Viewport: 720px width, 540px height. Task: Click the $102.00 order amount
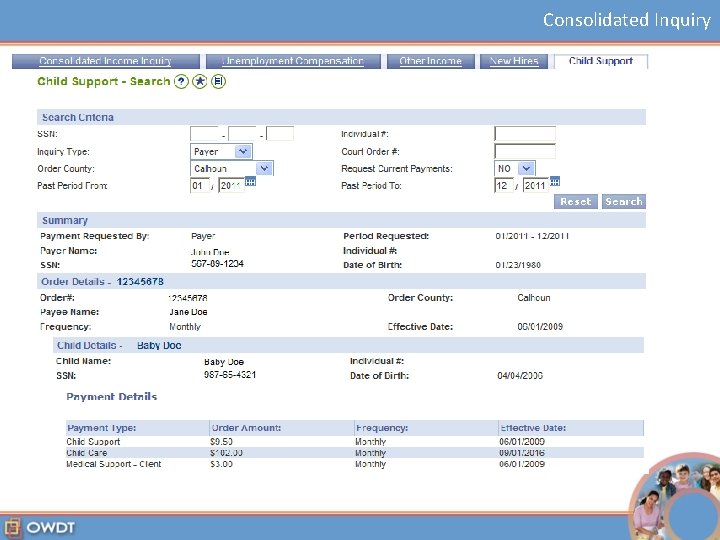[x=226, y=453]
